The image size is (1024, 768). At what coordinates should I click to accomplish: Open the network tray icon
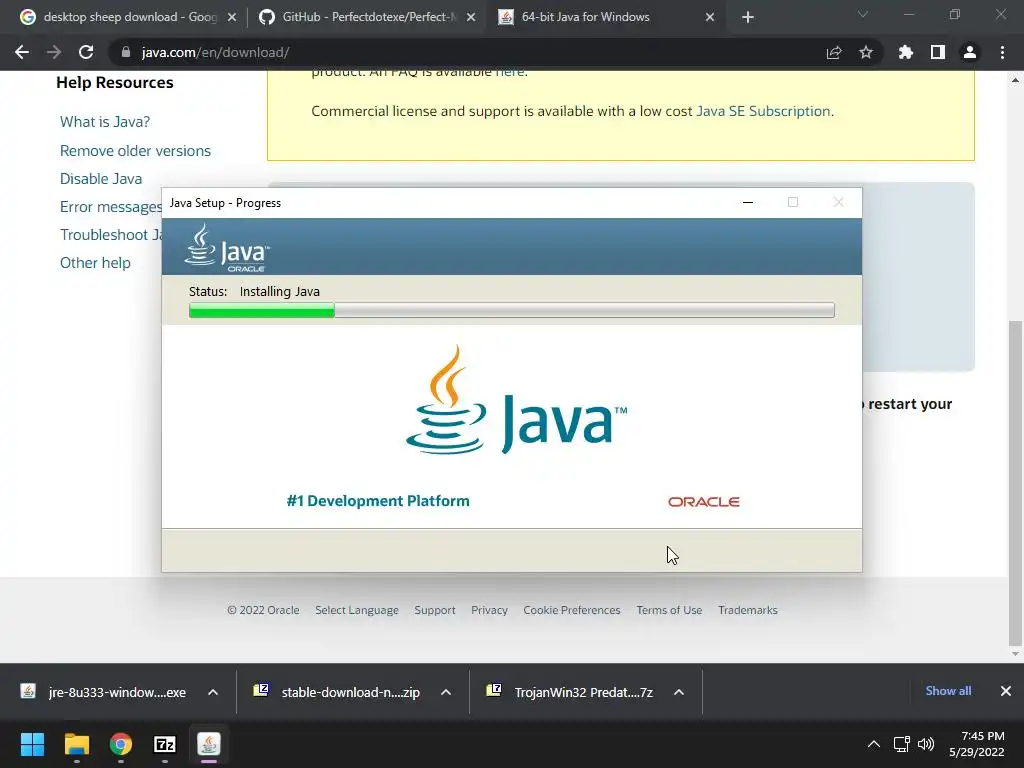pos(902,744)
